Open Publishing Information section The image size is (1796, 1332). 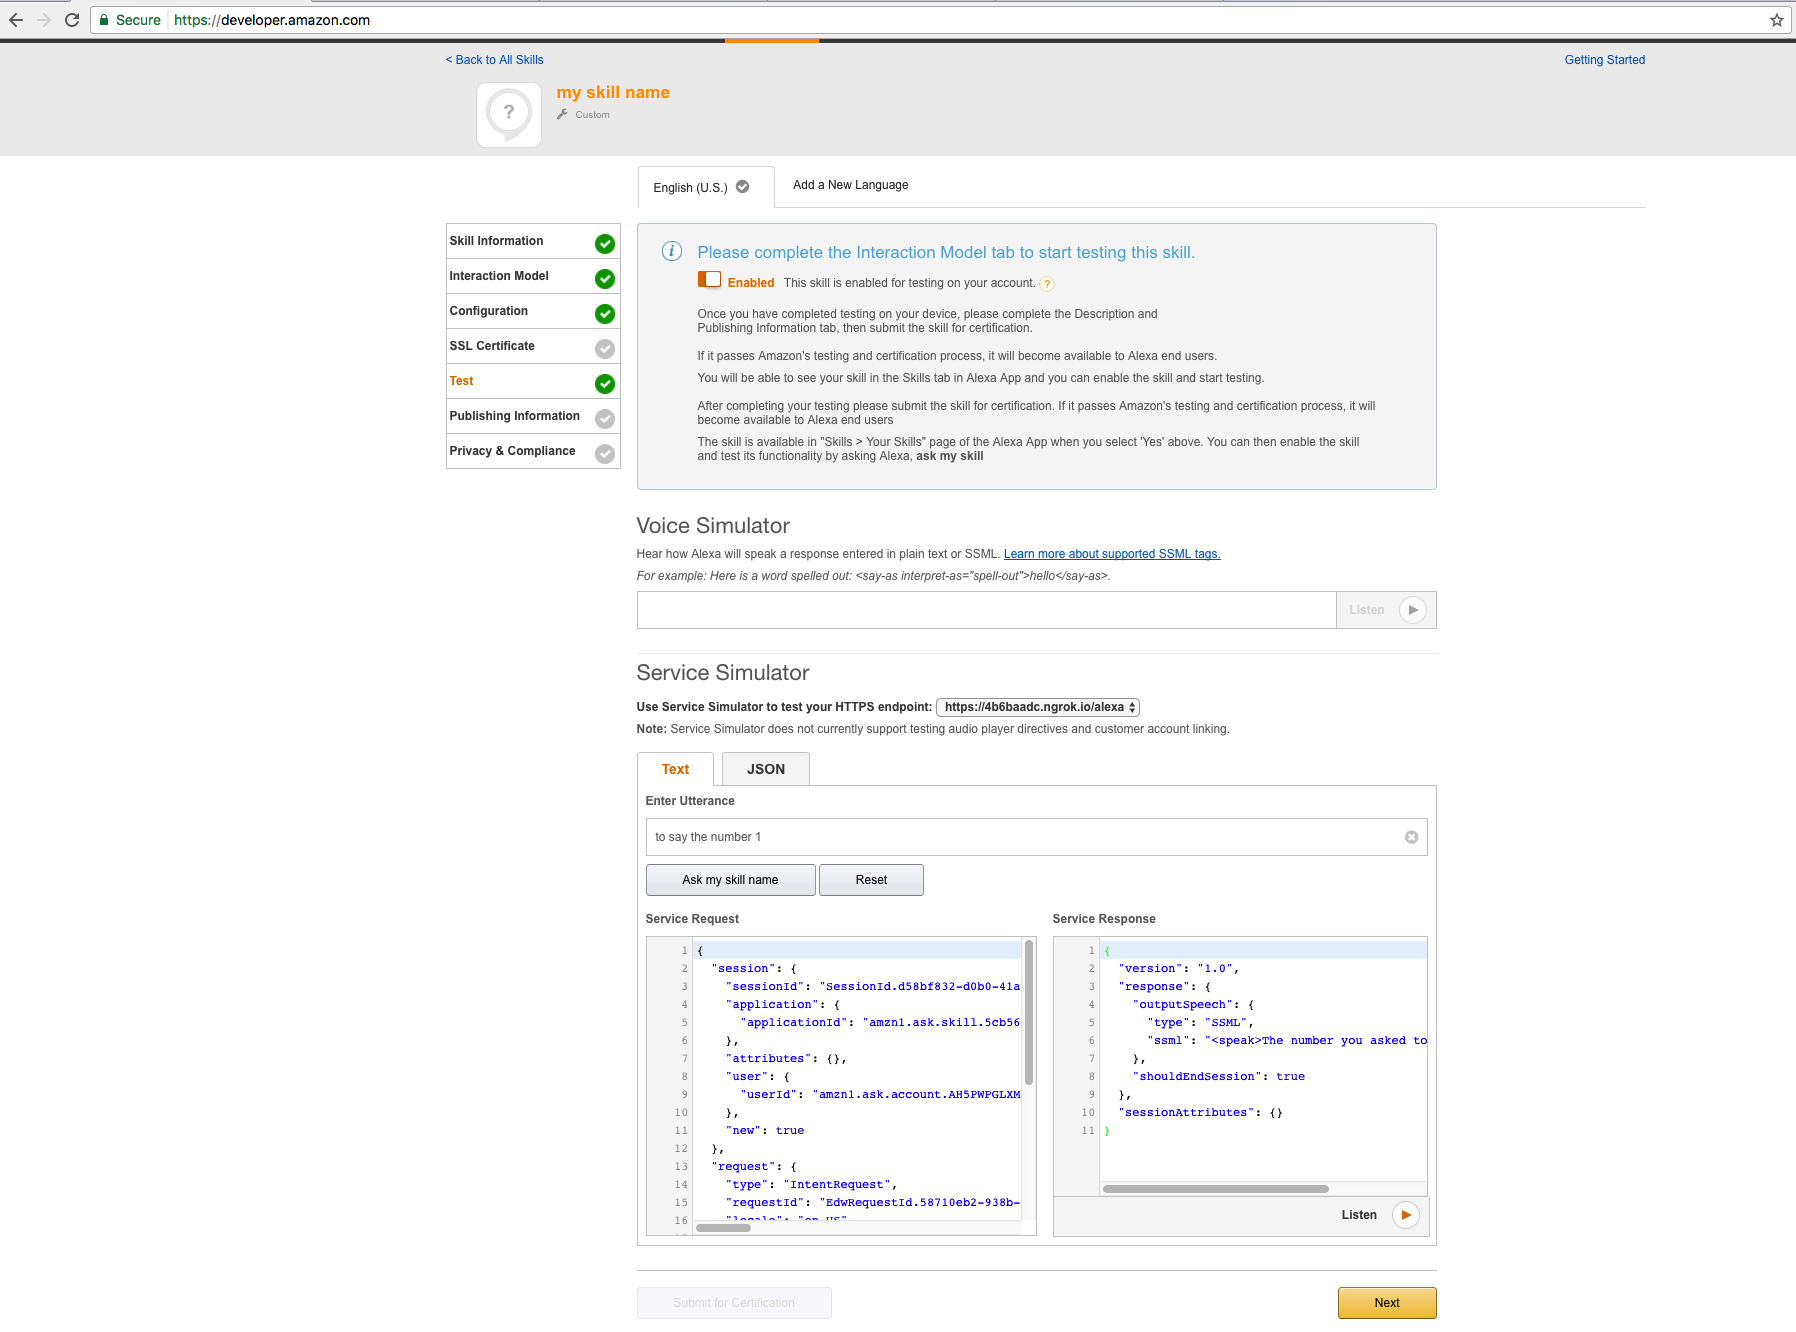tap(533, 416)
